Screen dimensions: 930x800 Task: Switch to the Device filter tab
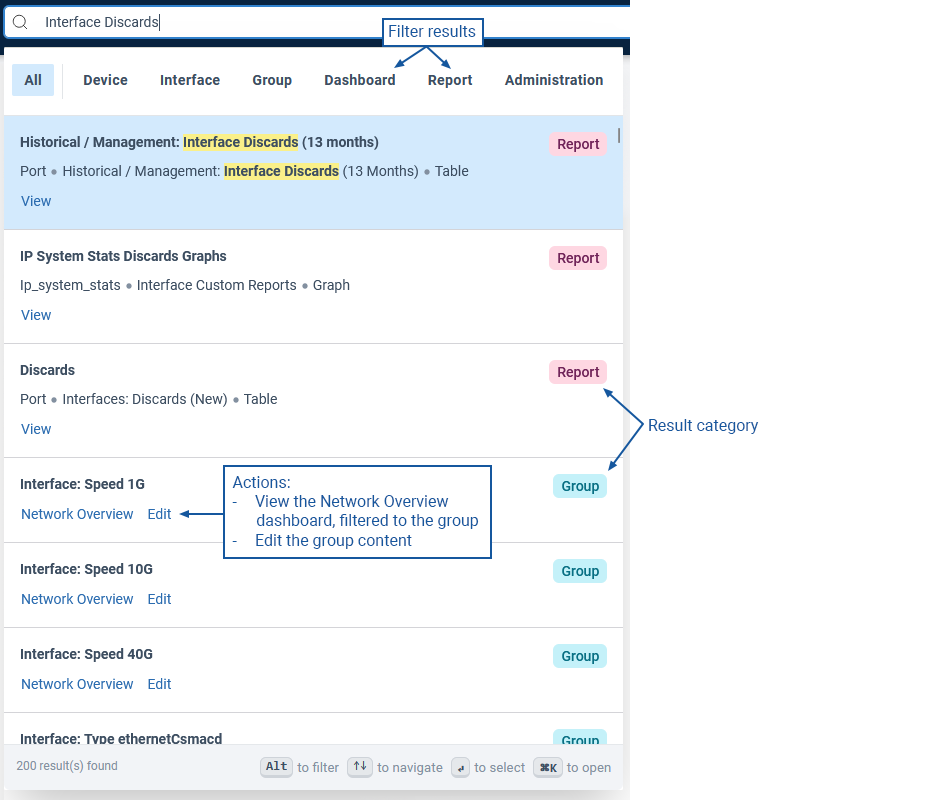(105, 80)
